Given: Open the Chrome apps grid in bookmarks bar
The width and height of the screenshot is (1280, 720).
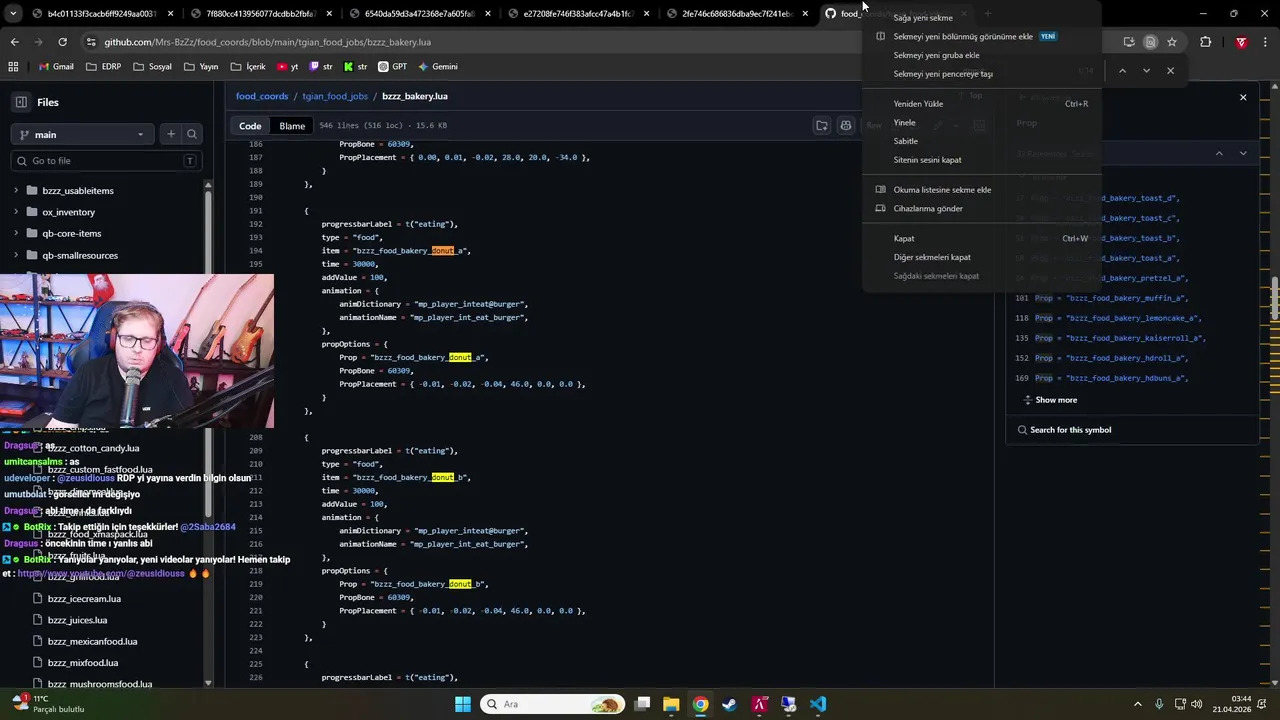Looking at the screenshot, I should point(13,66).
